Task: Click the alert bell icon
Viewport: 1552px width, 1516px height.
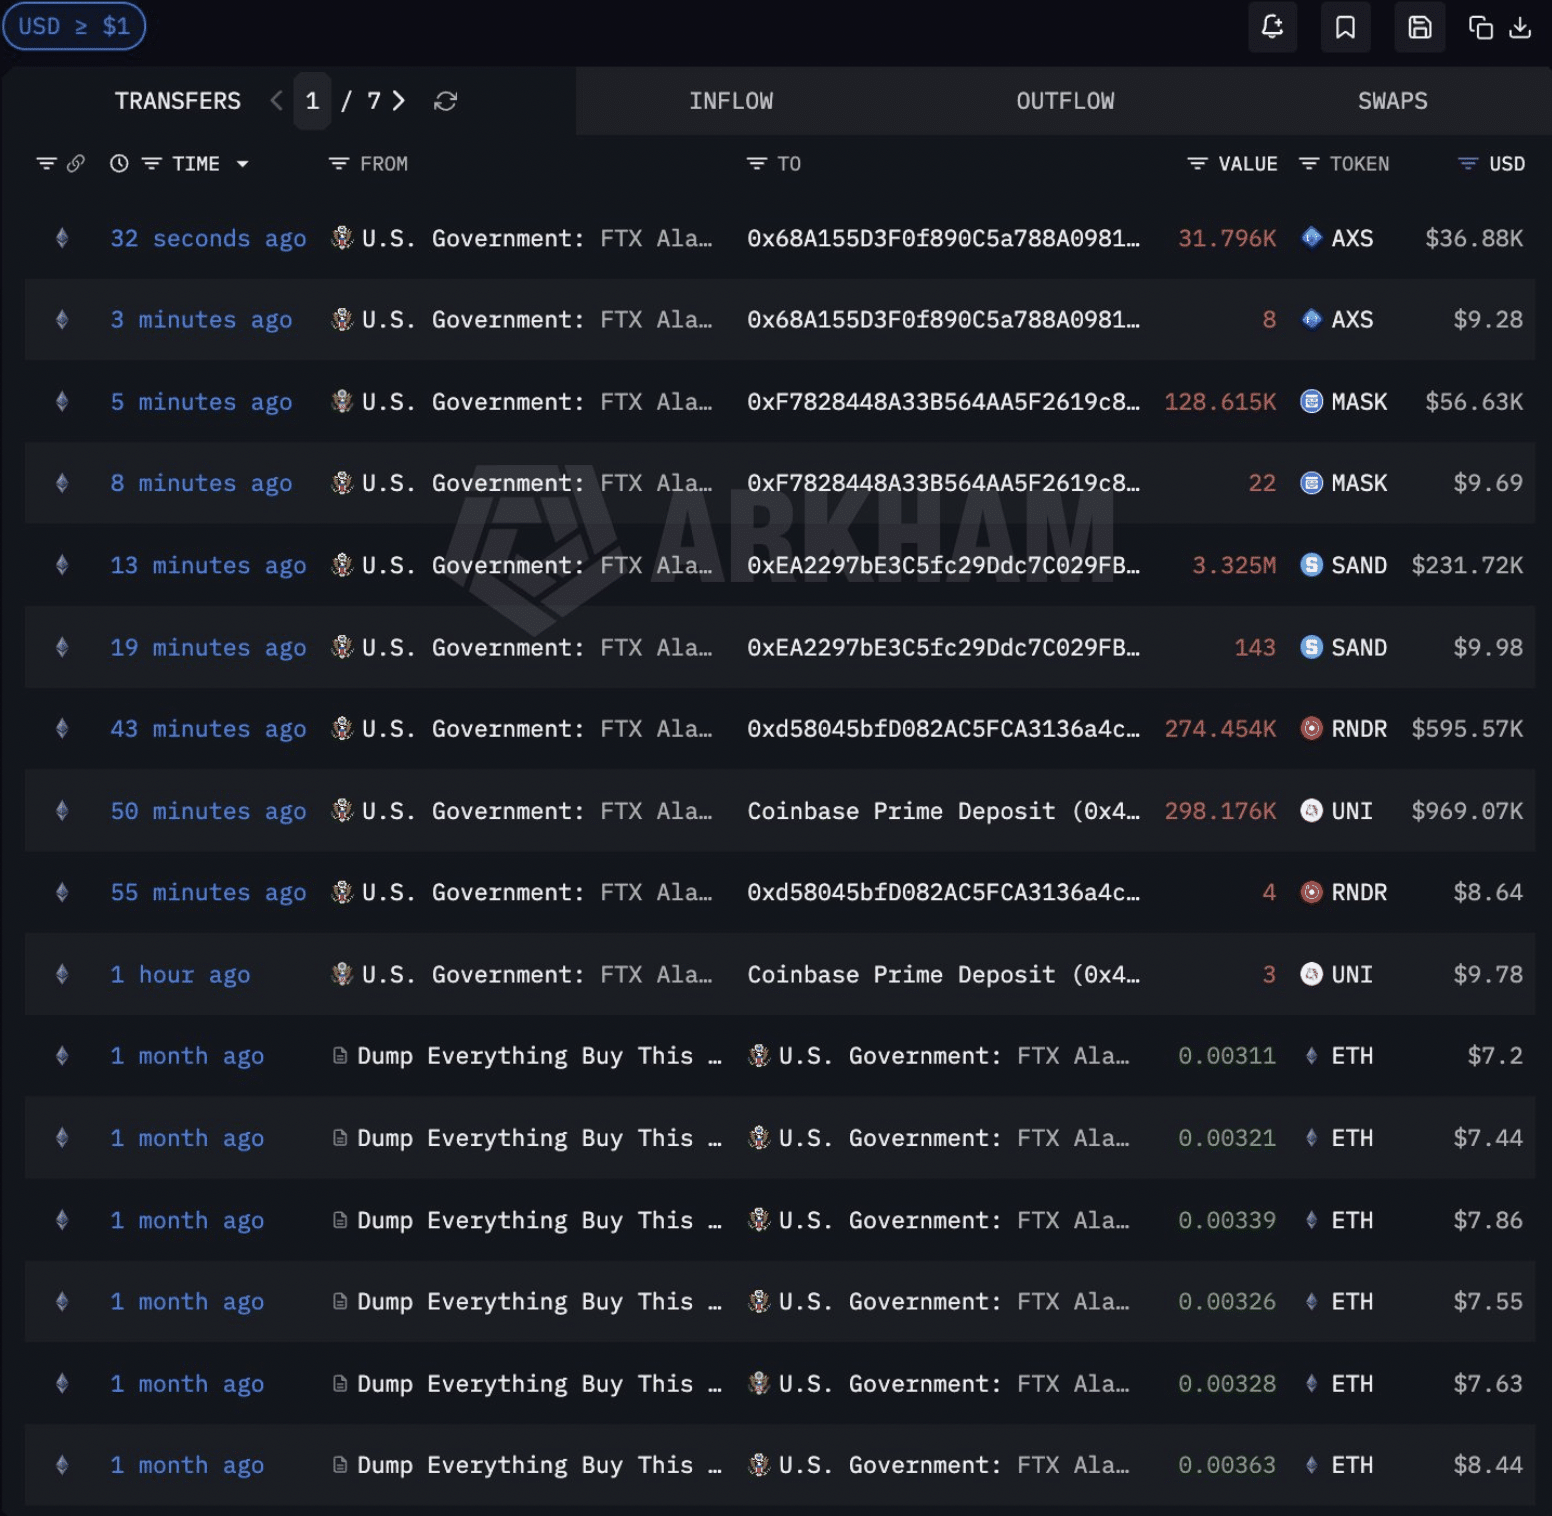Action: [1272, 27]
